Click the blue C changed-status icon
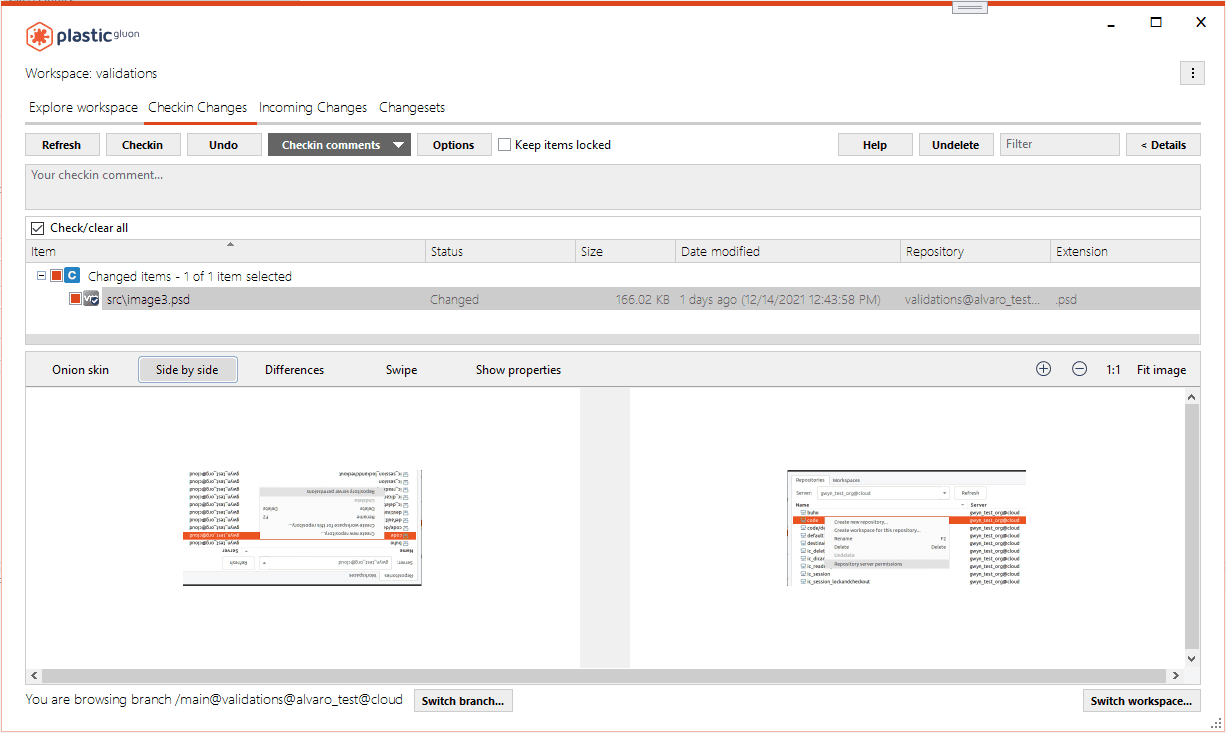The height and width of the screenshot is (733, 1226). click(x=71, y=276)
